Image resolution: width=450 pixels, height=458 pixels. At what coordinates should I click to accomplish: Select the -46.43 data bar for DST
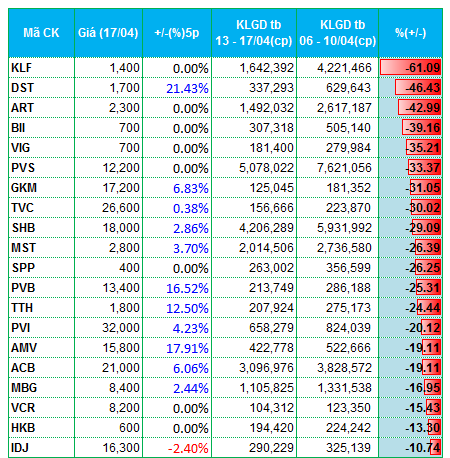point(418,87)
